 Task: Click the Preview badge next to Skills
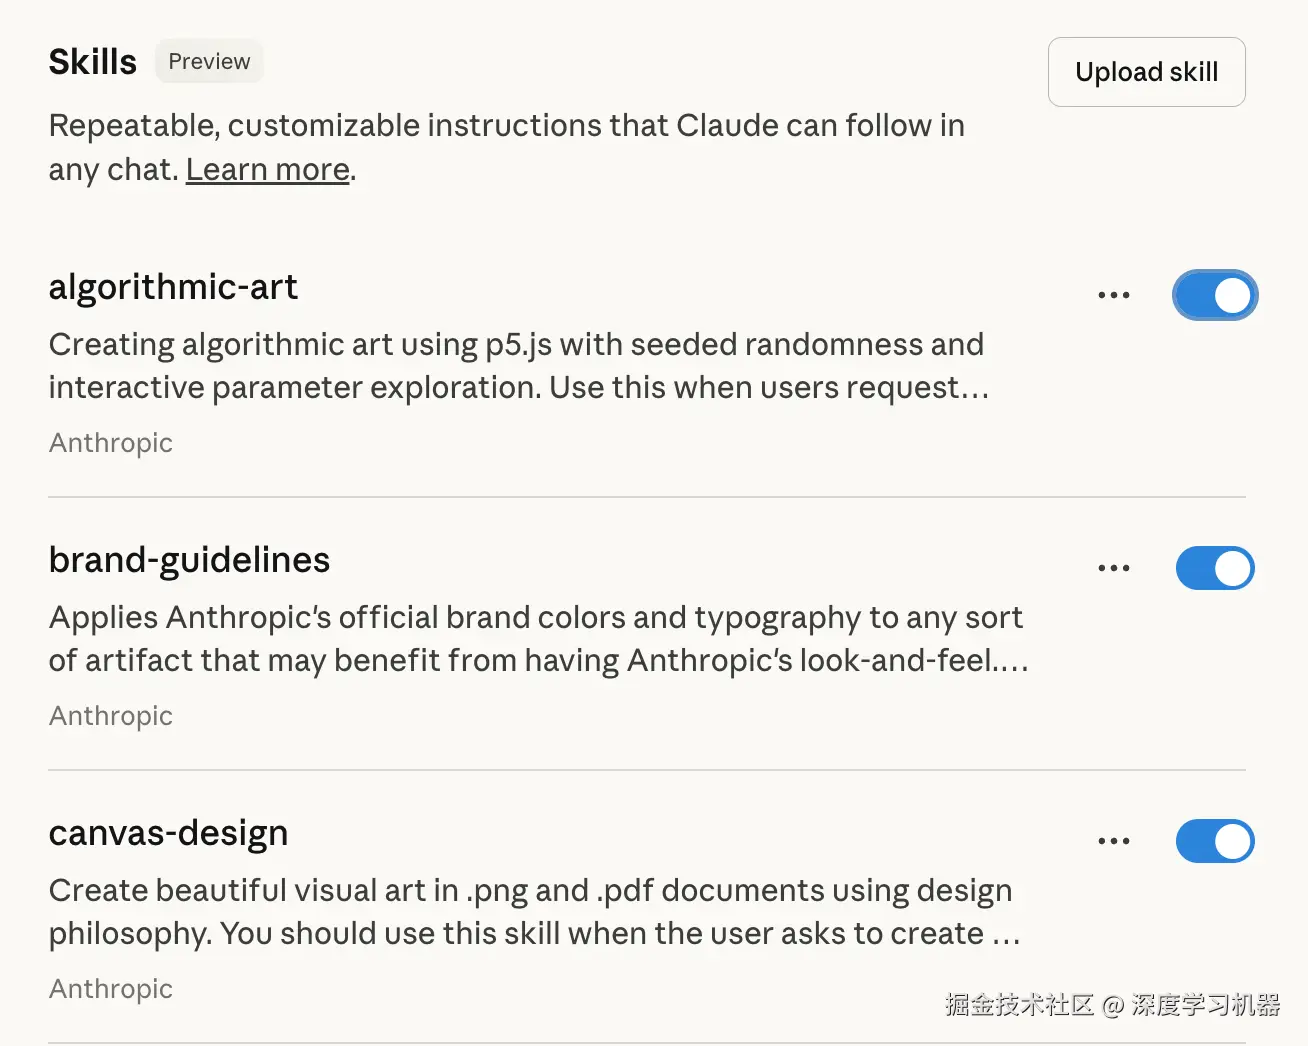[x=209, y=62]
